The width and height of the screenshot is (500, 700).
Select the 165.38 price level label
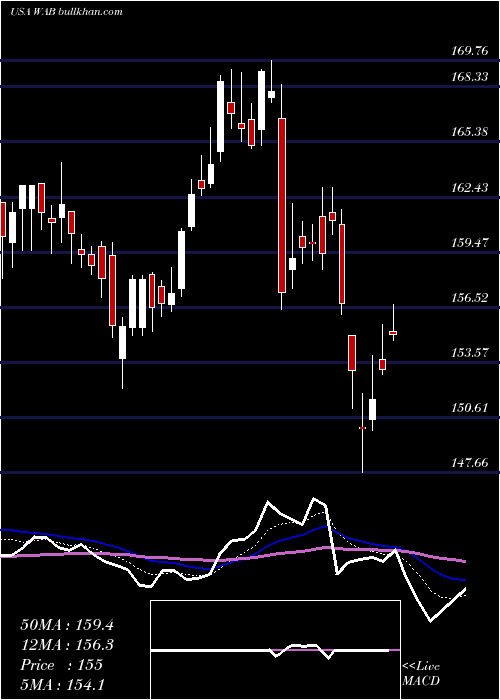point(469,132)
